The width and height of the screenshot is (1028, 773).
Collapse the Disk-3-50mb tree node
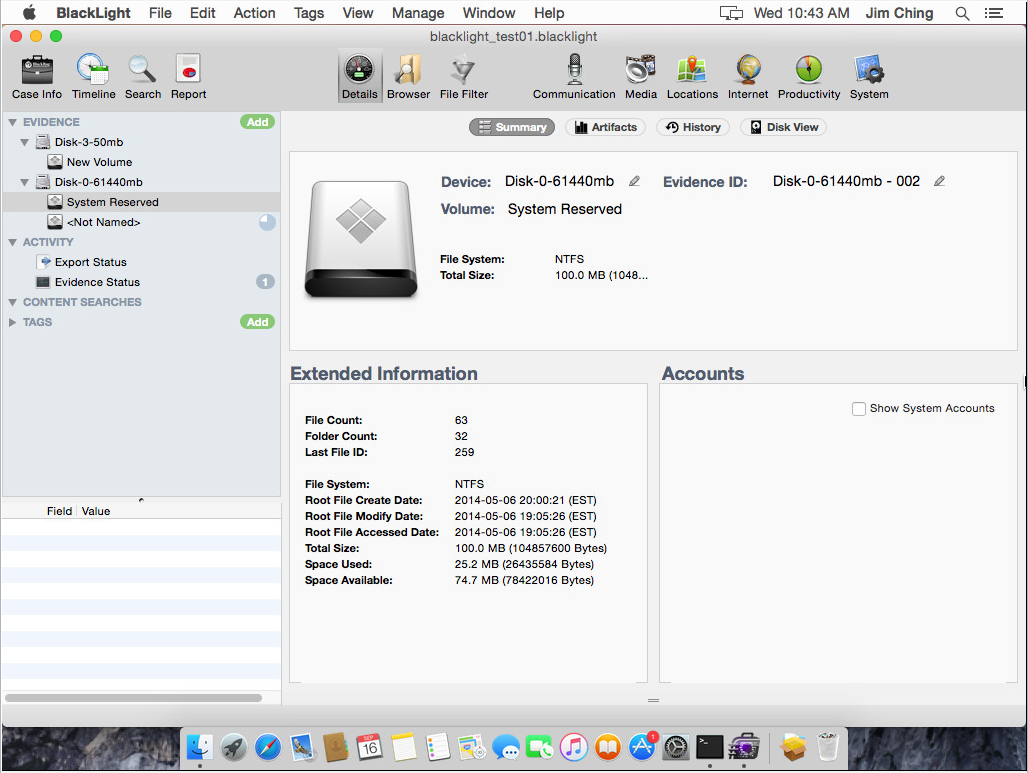[24, 142]
